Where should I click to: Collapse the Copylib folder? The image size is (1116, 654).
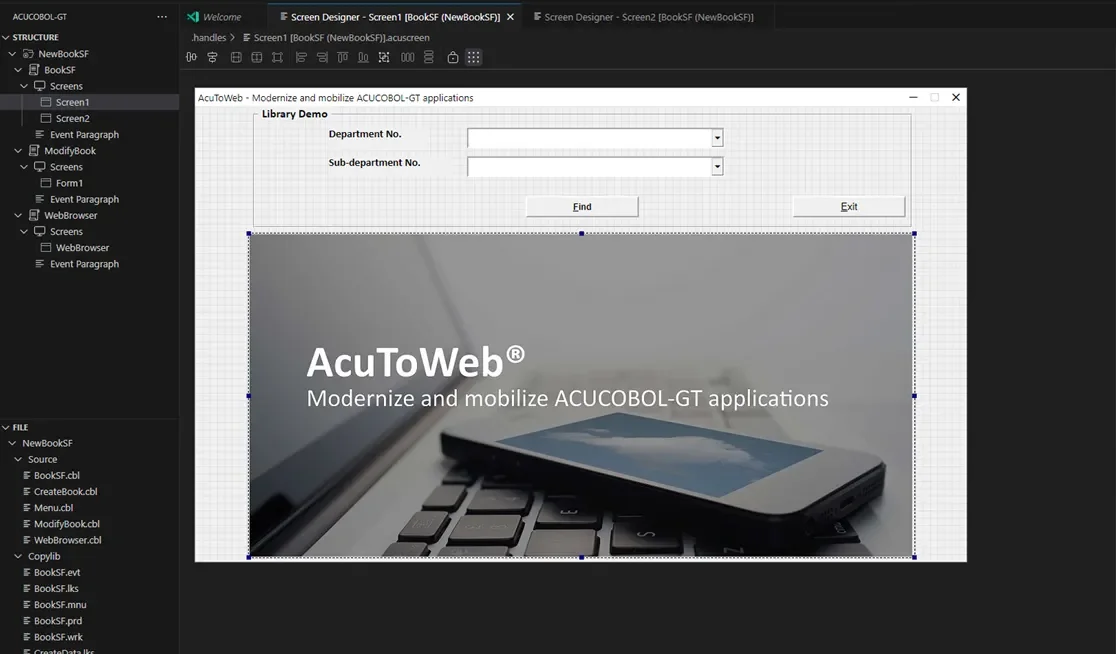(x=18, y=557)
